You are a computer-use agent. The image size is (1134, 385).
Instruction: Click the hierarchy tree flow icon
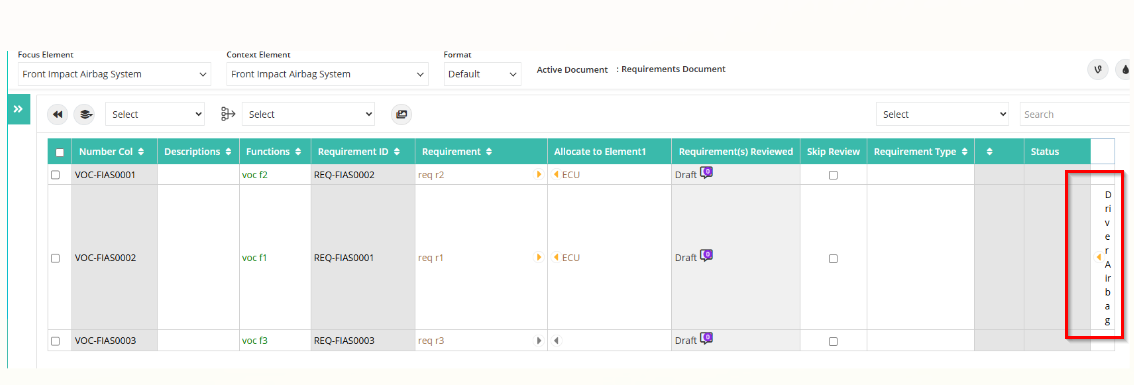[229, 114]
